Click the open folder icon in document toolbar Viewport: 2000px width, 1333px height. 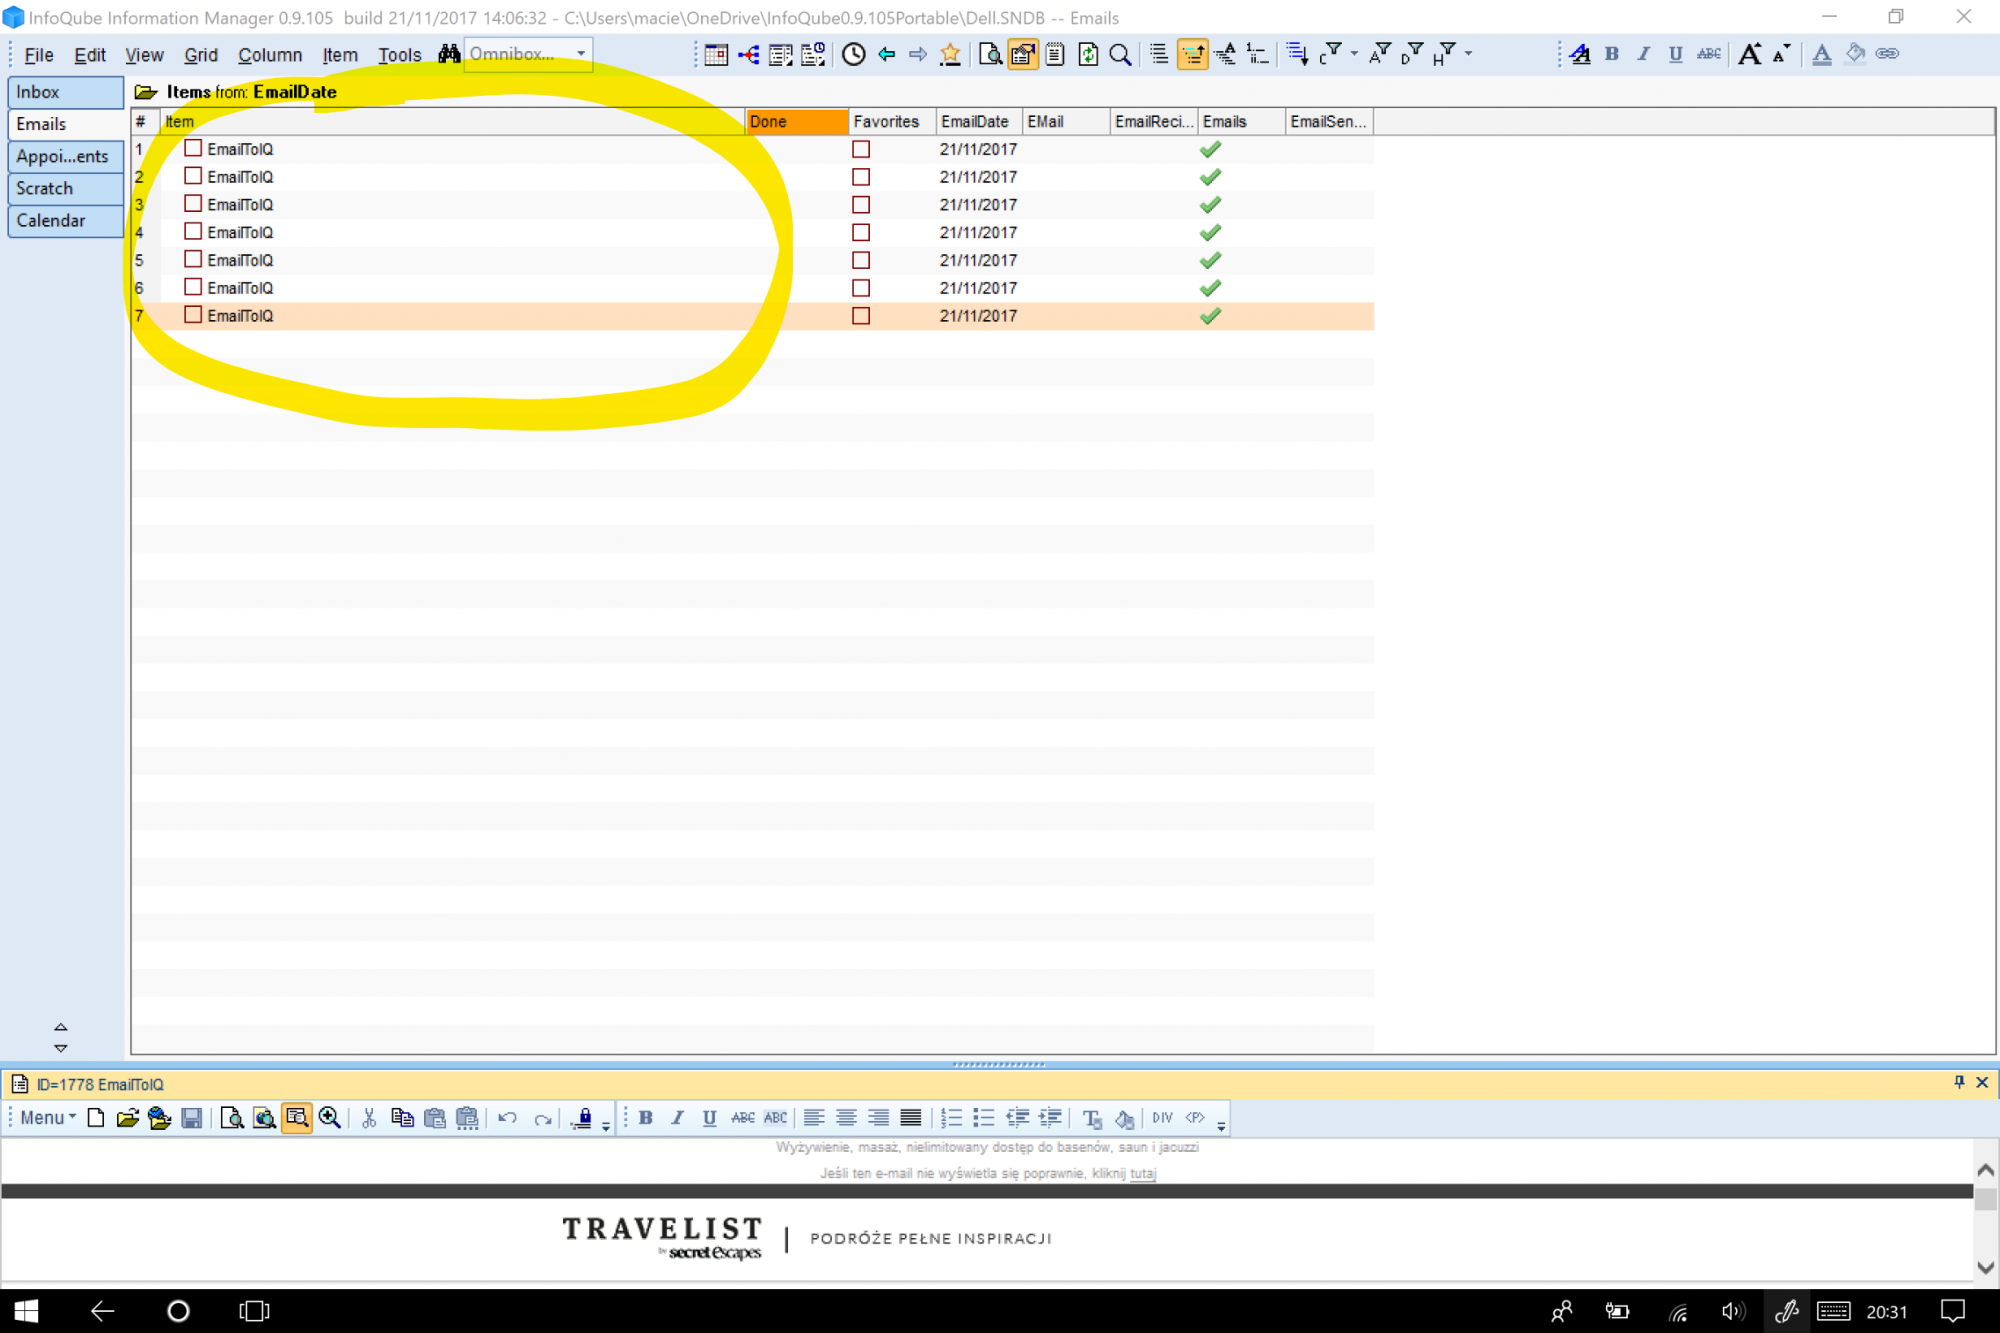coord(127,1118)
